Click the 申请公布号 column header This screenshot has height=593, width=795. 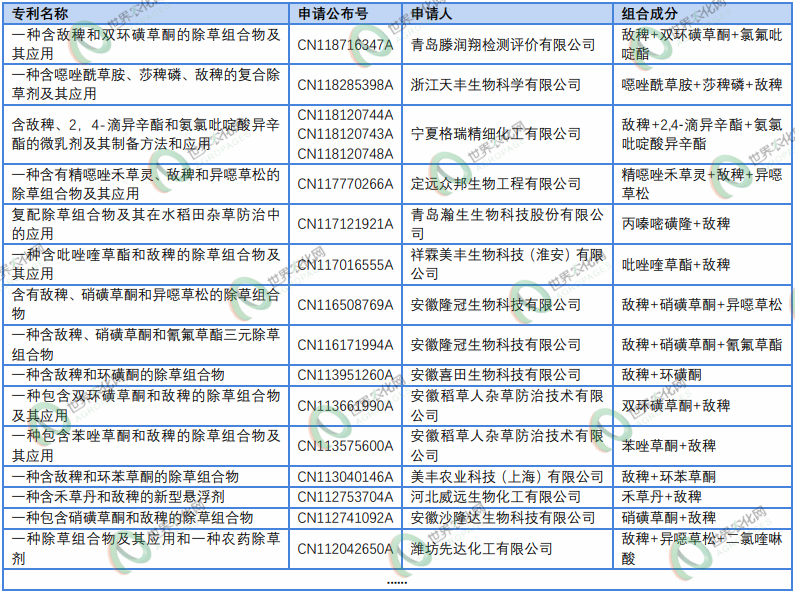click(x=333, y=14)
